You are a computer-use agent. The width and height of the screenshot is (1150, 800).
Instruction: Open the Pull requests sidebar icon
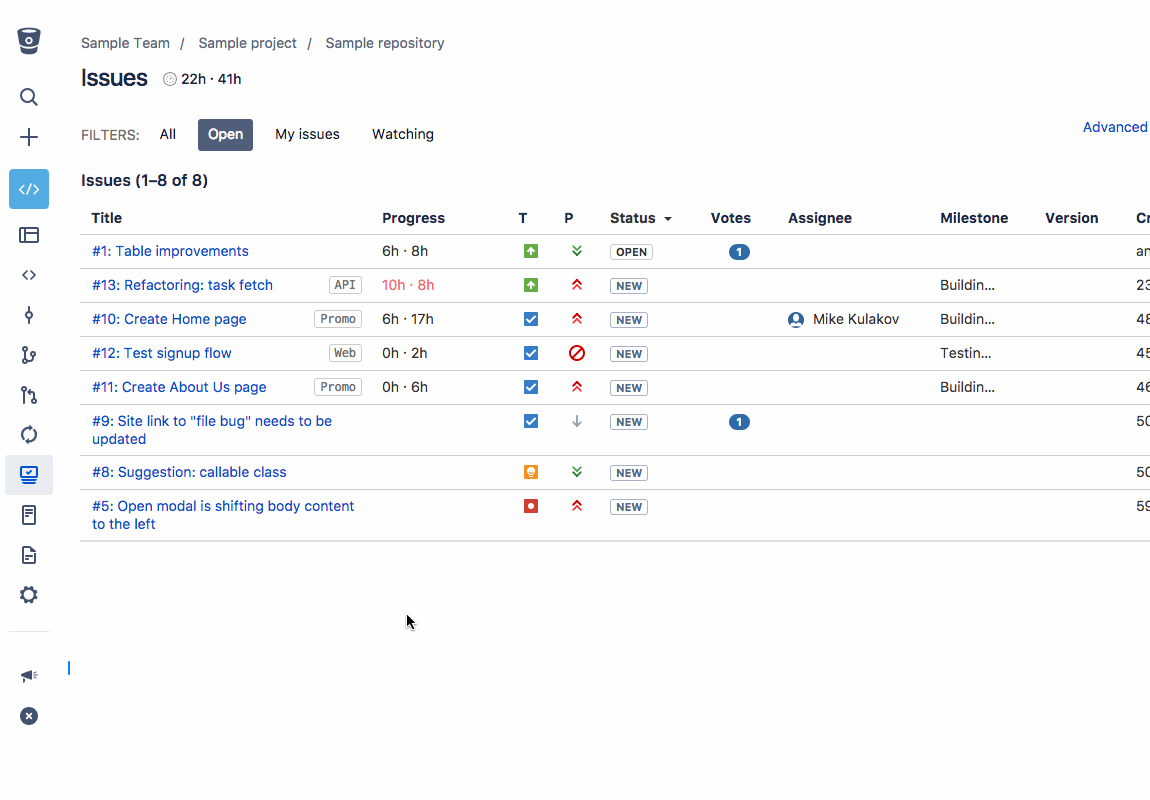point(29,395)
